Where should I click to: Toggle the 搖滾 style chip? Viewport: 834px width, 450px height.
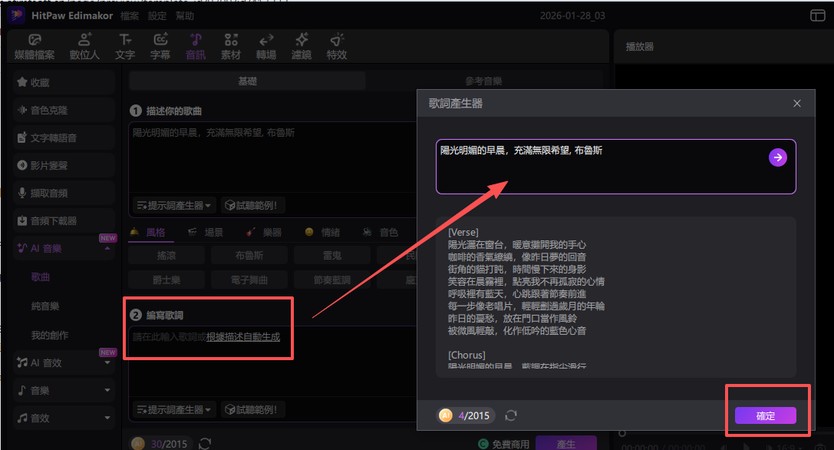[x=166, y=256]
